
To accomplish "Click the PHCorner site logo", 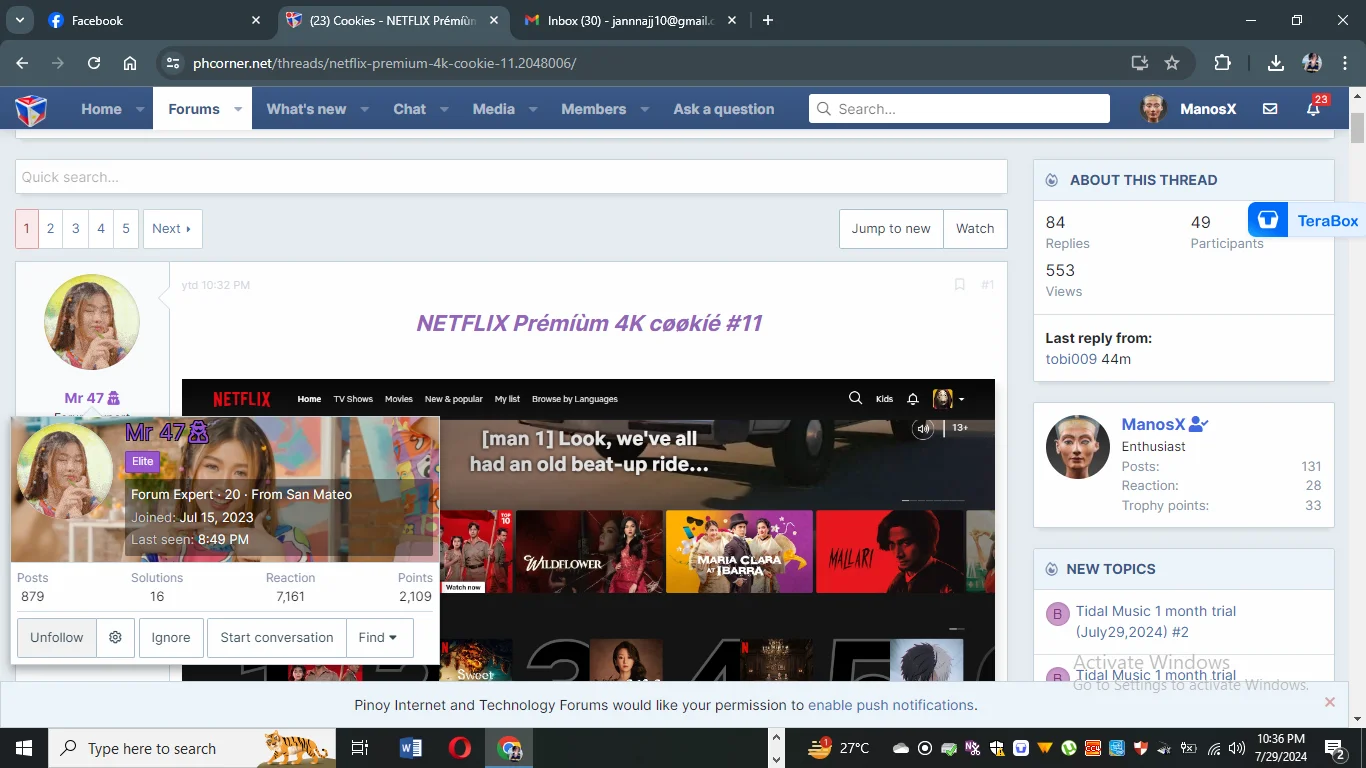I will (x=31, y=109).
